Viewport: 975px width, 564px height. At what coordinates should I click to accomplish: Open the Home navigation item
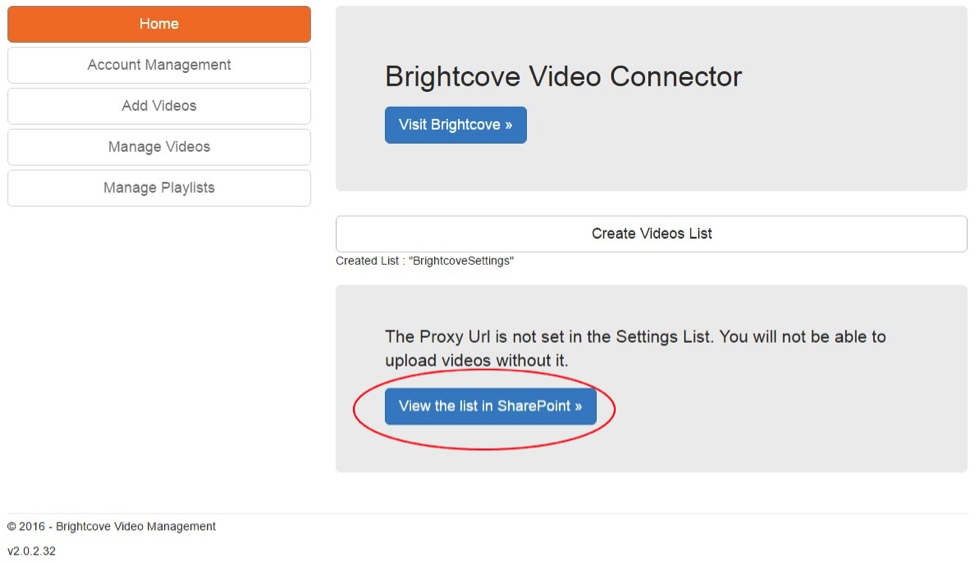(159, 24)
